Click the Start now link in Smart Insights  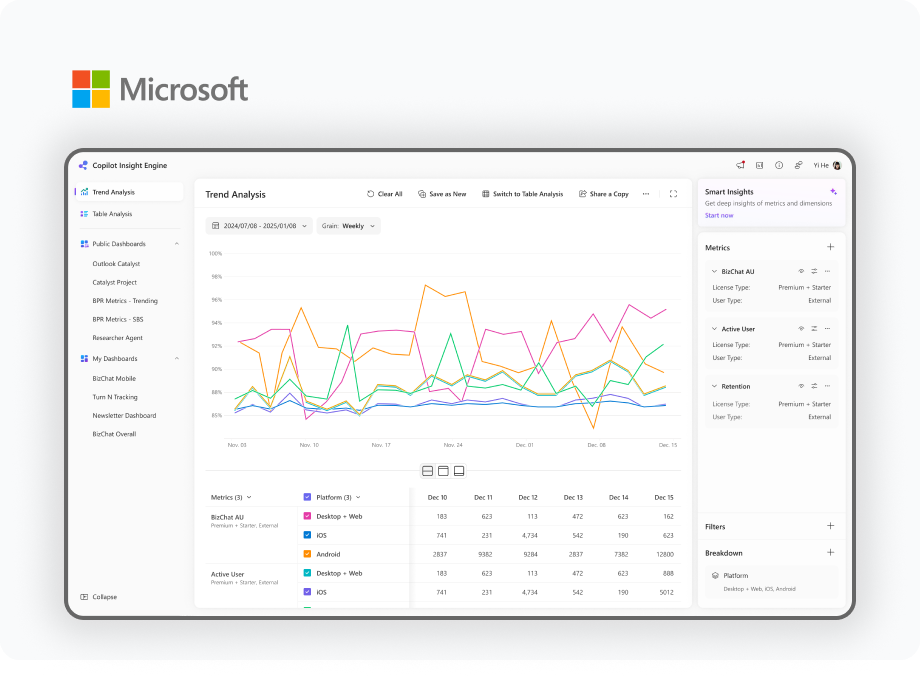pyautogui.click(x=718, y=215)
